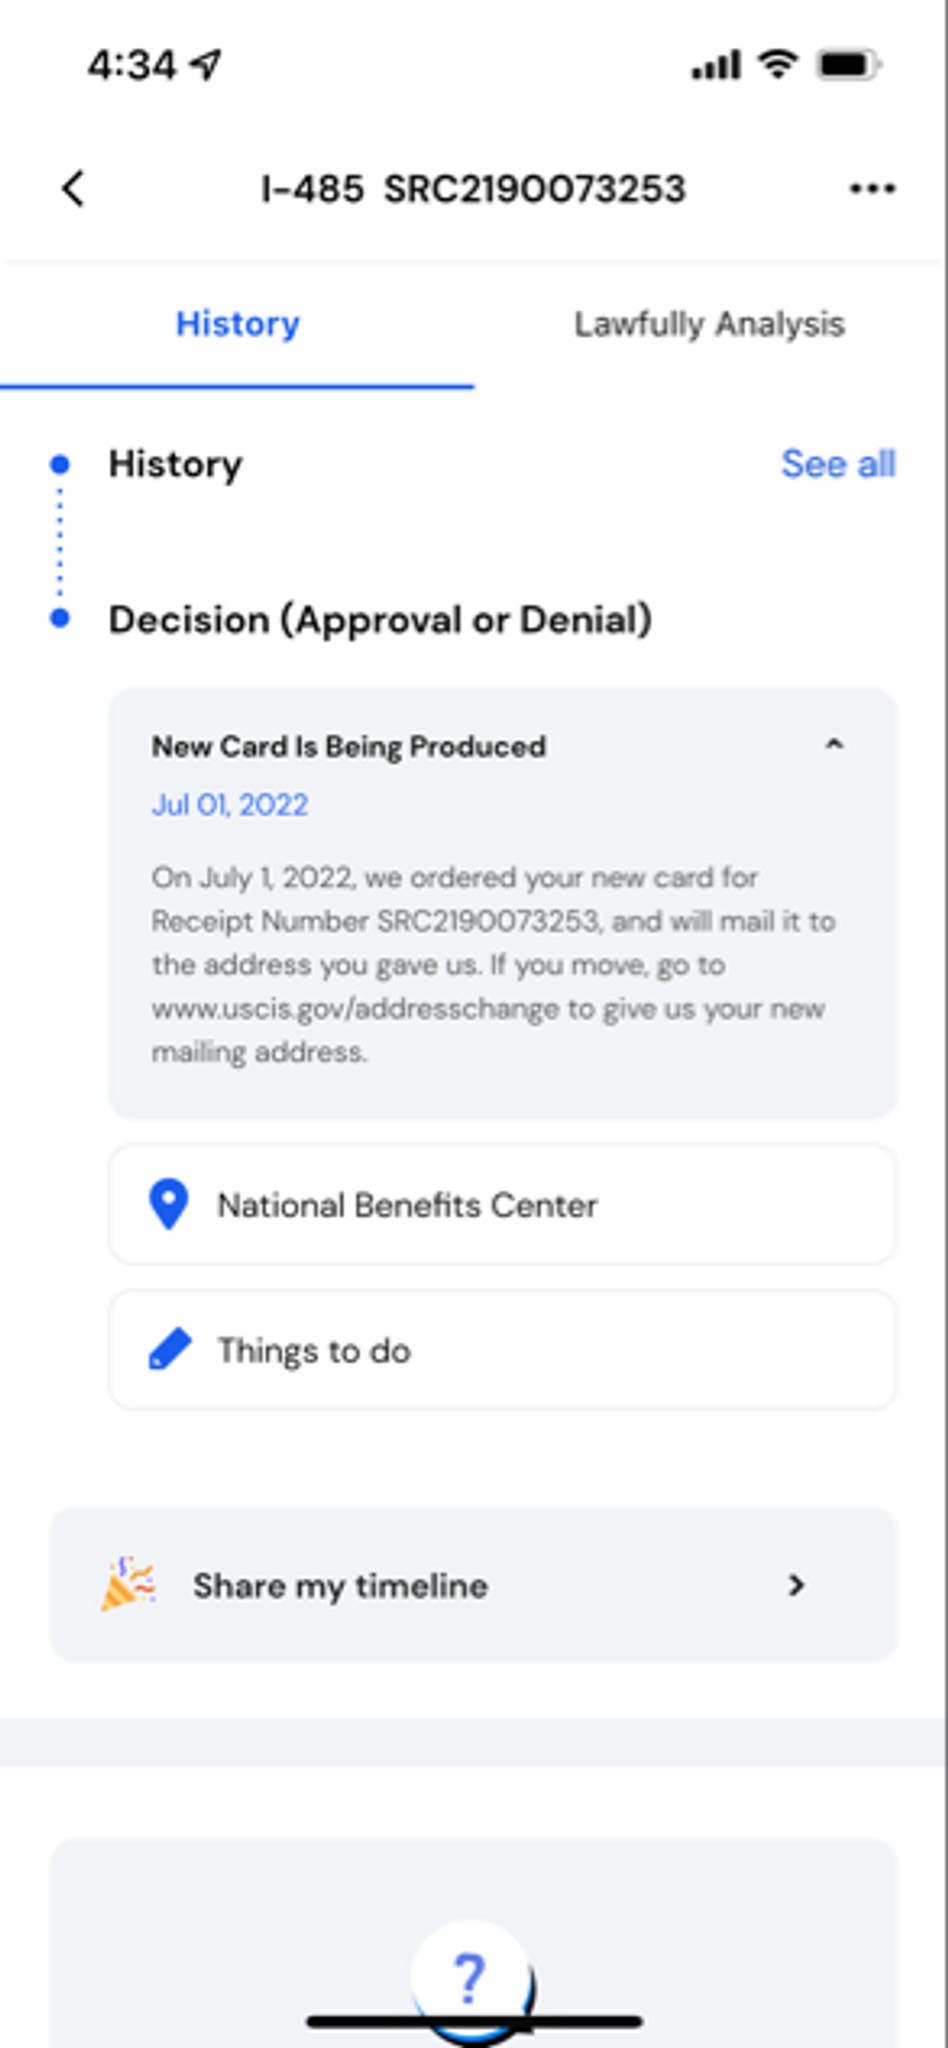
Task: Tap the Decision timeline step bullet
Action: point(60,619)
